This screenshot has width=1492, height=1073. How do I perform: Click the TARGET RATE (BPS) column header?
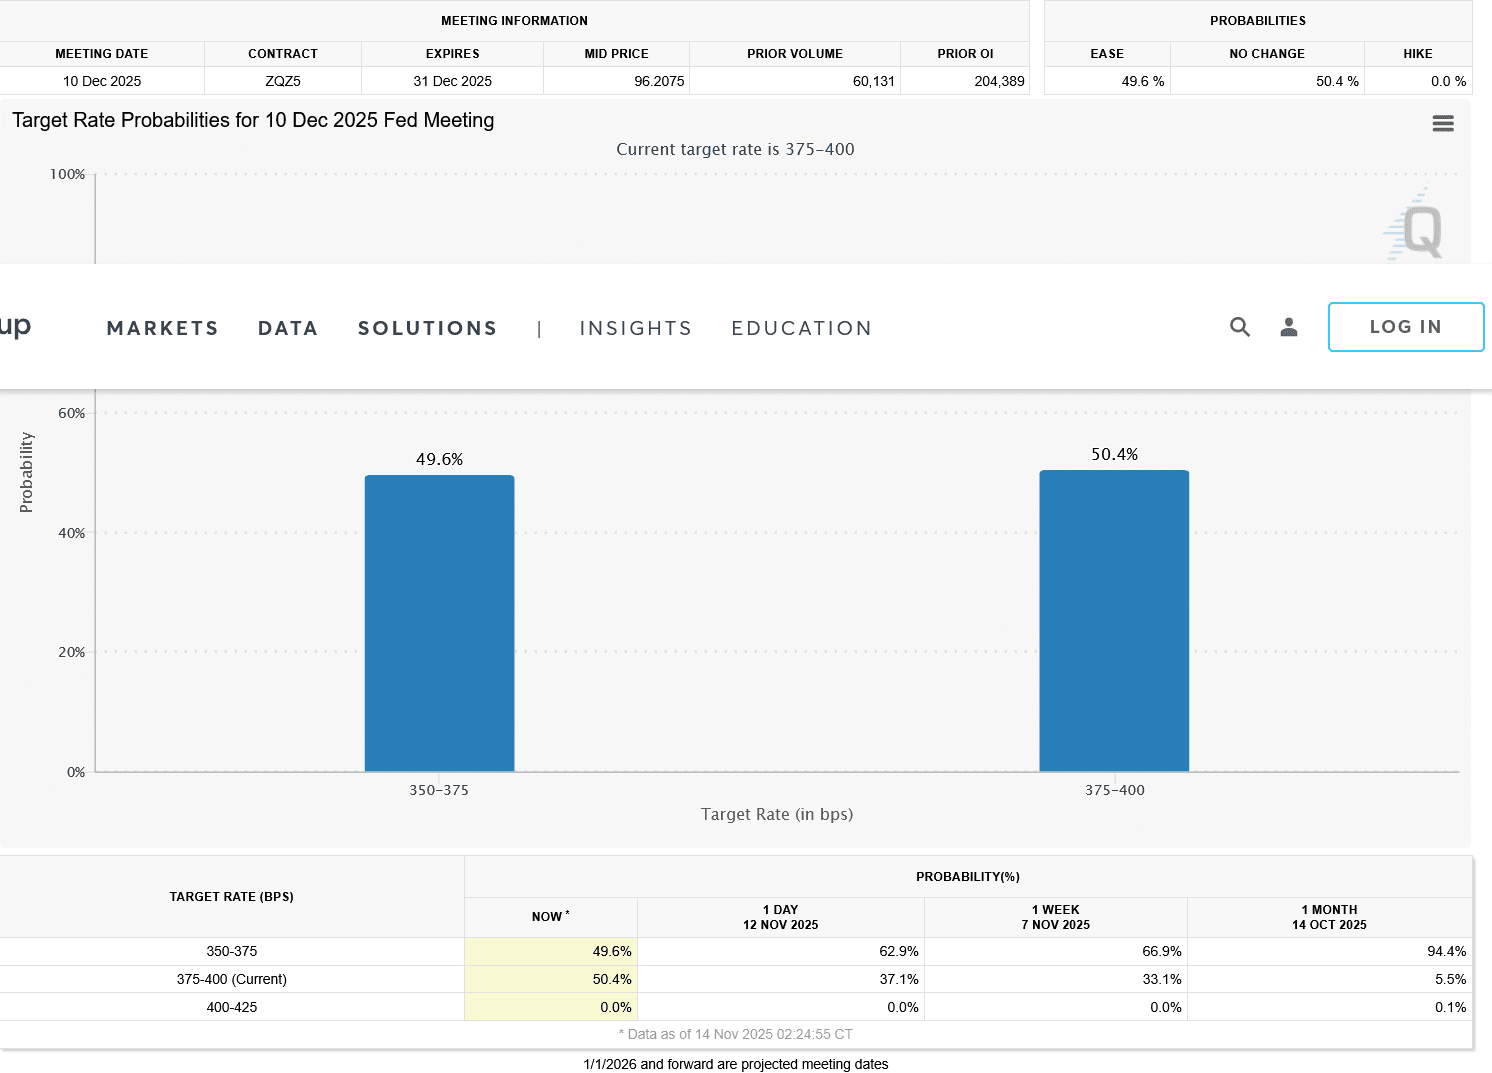coord(232,896)
